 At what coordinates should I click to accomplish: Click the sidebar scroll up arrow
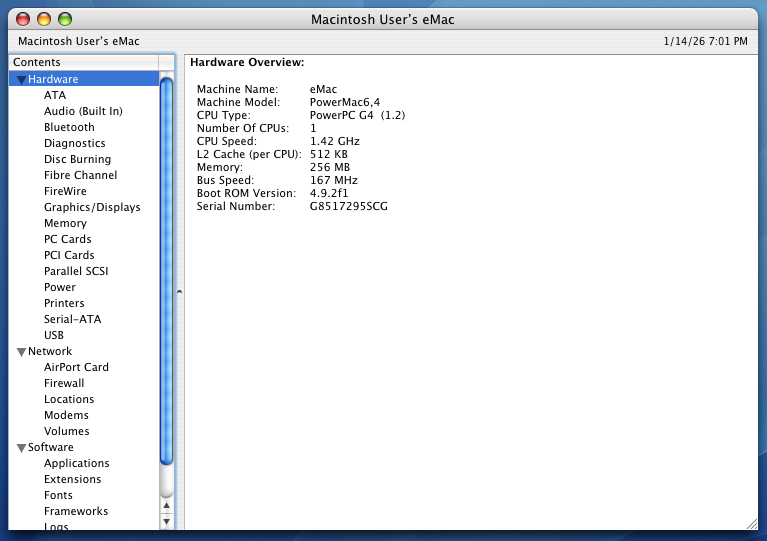click(x=166, y=506)
